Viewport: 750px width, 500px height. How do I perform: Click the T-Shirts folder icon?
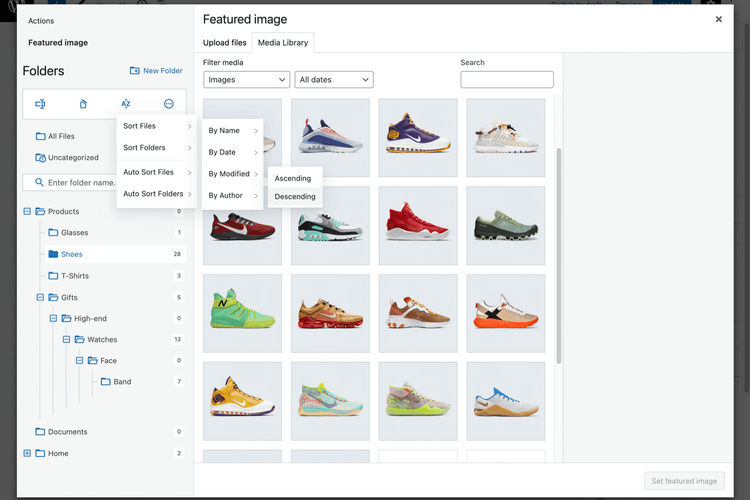pos(53,276)
